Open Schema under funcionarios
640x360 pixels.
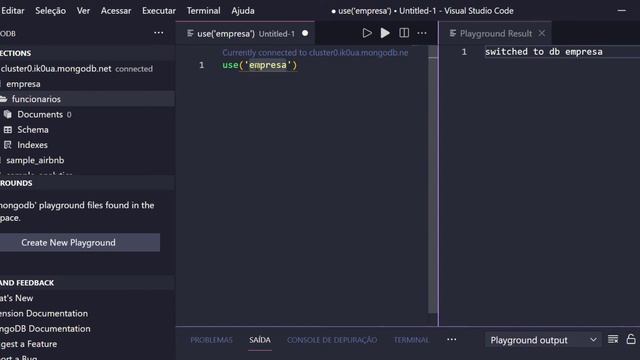[87, 129]
